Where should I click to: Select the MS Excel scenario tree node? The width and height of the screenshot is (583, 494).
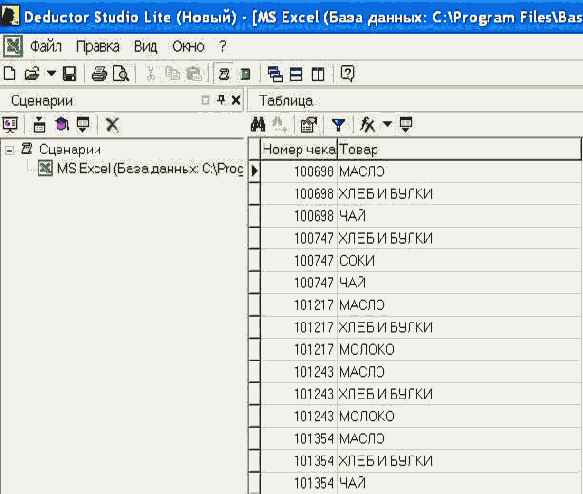point(141,169)
